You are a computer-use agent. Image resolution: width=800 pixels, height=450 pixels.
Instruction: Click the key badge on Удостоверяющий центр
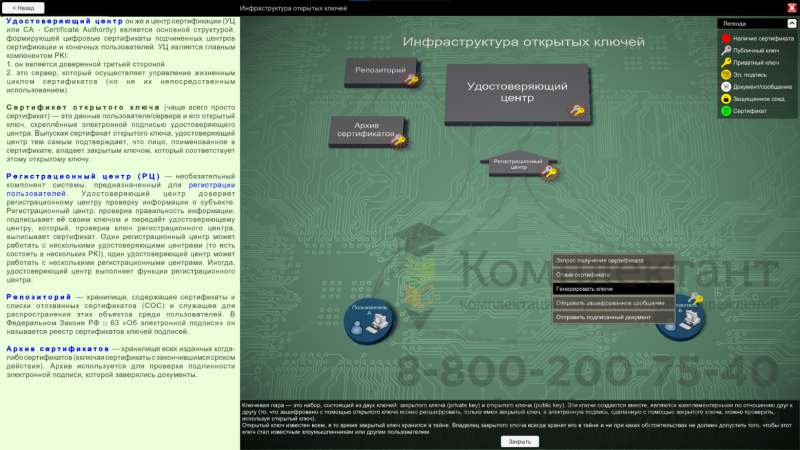pos(577,111)
